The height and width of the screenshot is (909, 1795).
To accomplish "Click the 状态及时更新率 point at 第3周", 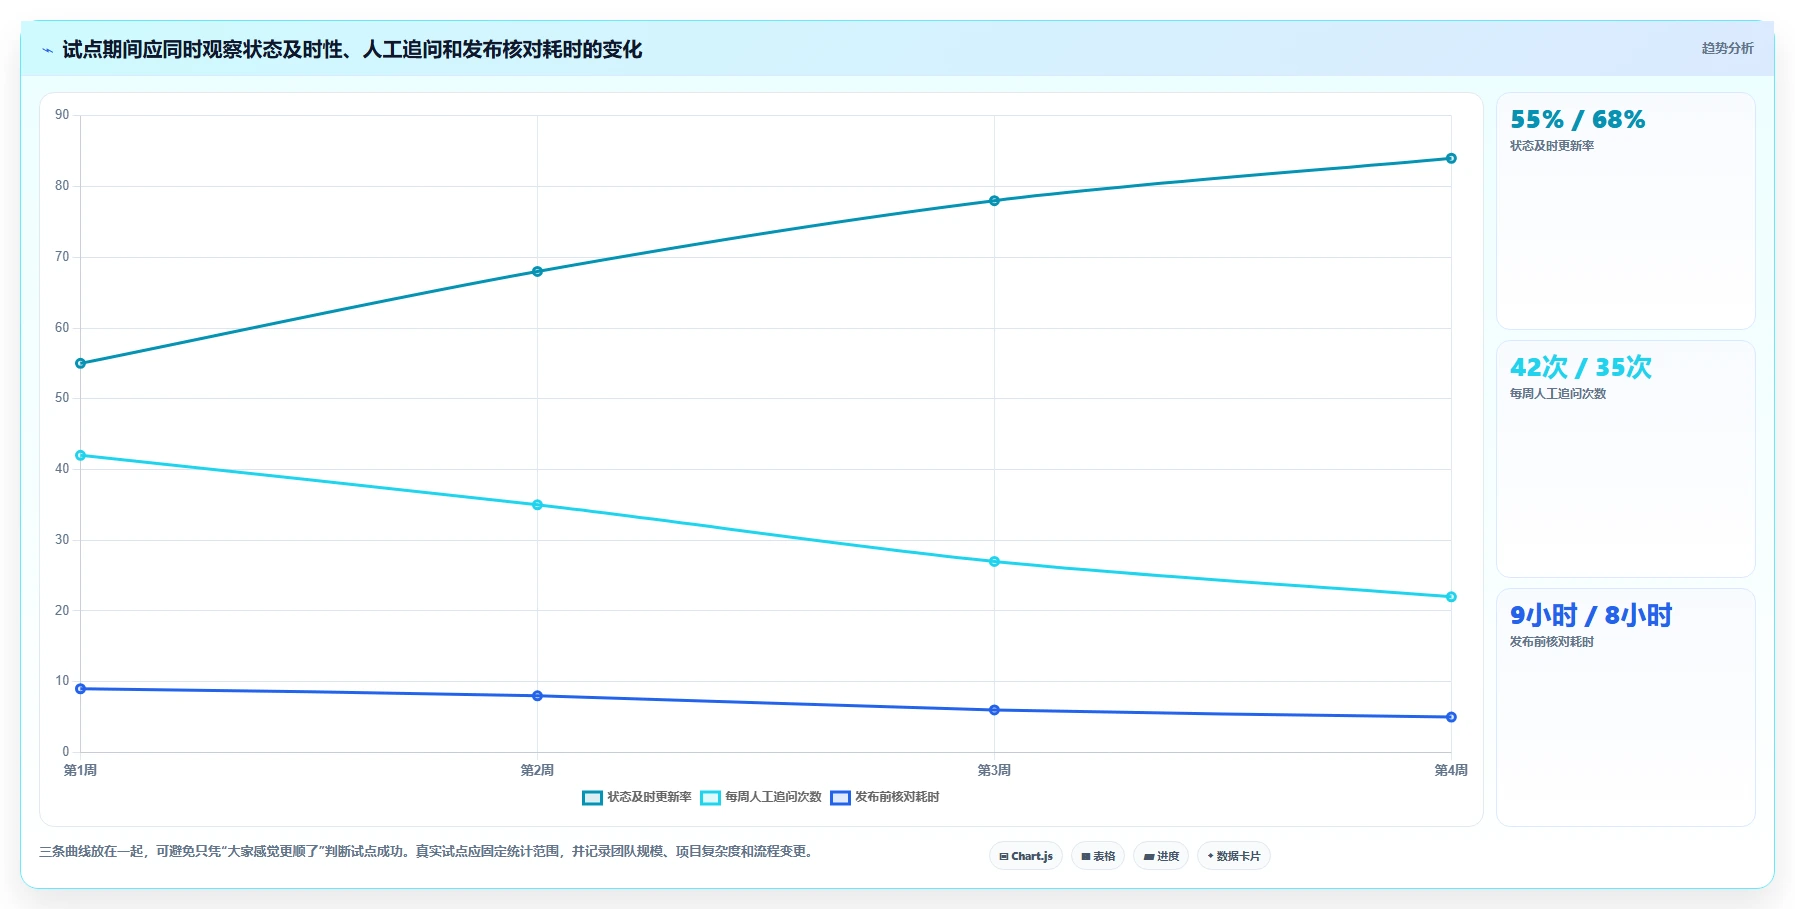I will [994, 201].
